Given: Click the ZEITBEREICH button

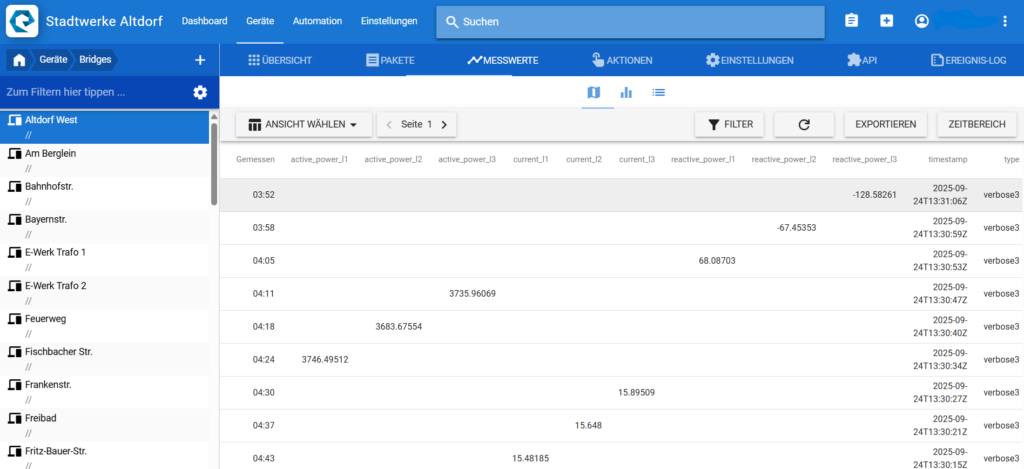Looking at the screenshot, I should coord(977,124).
